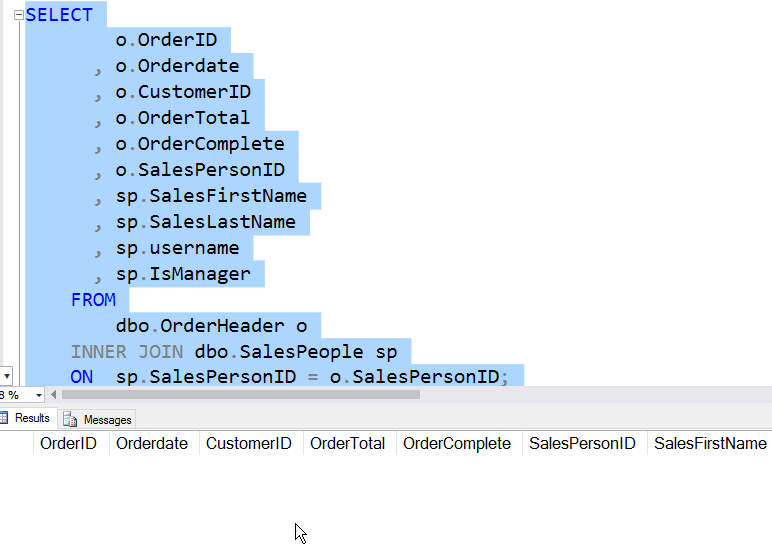This screenshot has height=544, width=772.
Task: Click the vertical scrollbar down arrow
Action: tap(6, 376)
